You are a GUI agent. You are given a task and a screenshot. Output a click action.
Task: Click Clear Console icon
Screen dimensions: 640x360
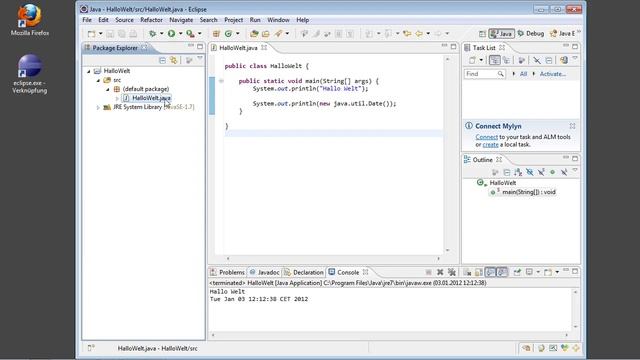tap(467, 272)
